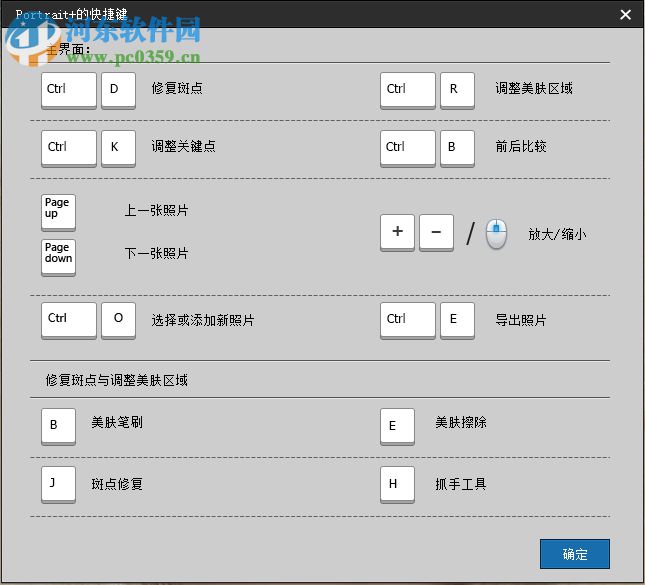645x585 pixels.
Task: Click the 放大/缩小 label text
Action: click(557, 234)
